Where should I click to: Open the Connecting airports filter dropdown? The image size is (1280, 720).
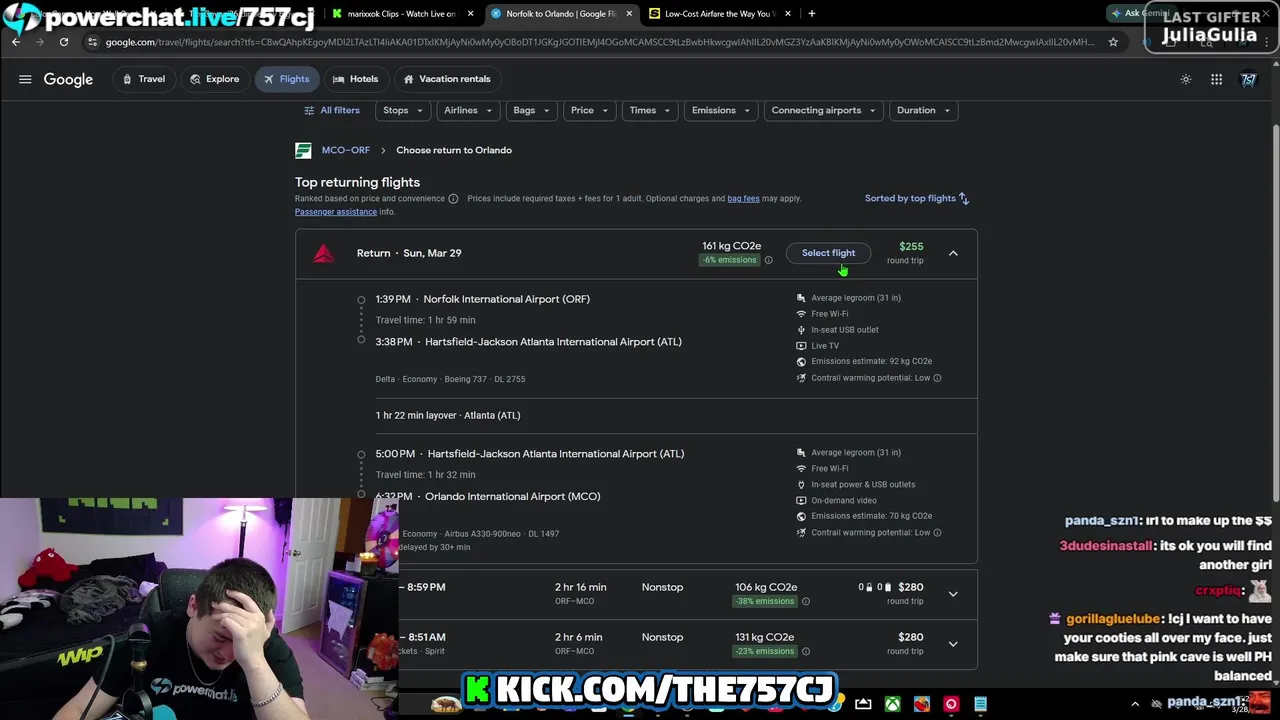[x=823, y=110]
